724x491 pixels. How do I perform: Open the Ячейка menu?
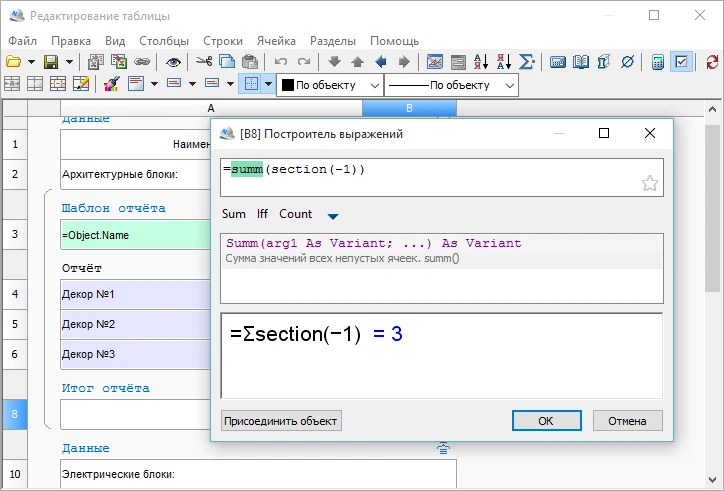(x=276, y=41)
